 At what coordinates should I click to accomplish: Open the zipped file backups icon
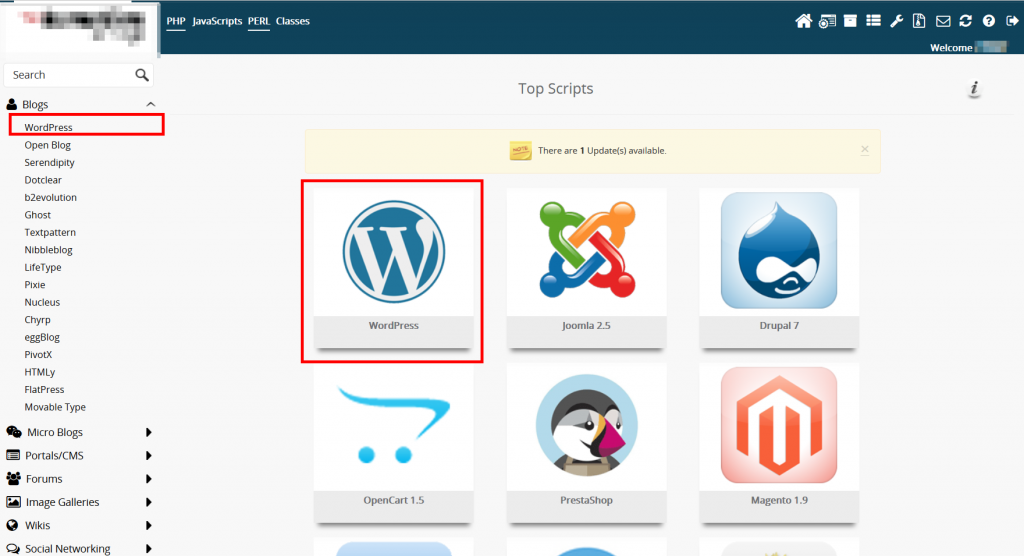(919, 21)
